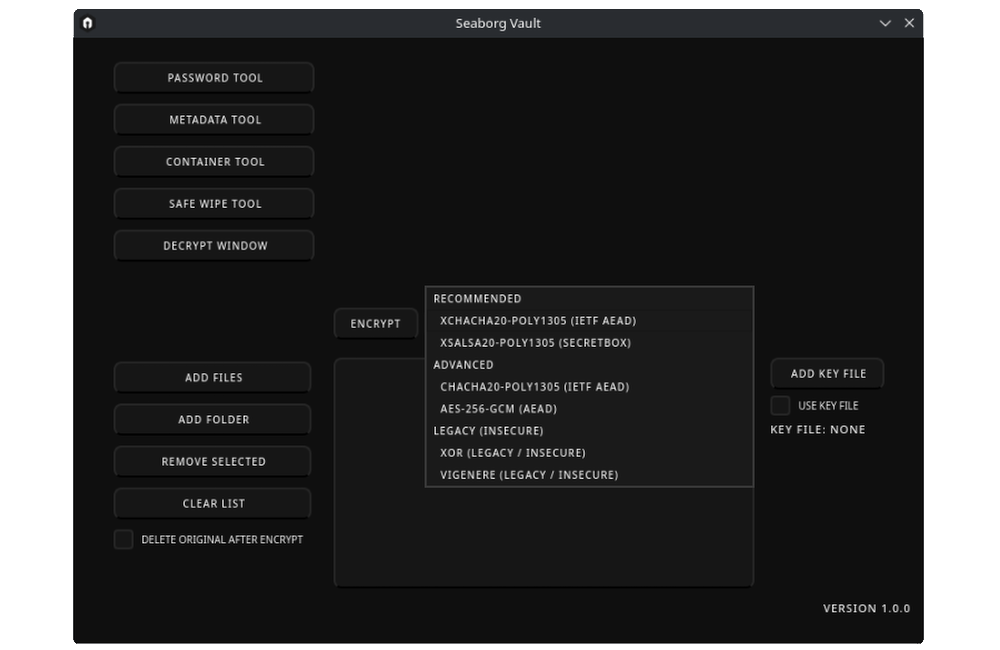Select XOR (Legacy / Insecure) option

589,453
